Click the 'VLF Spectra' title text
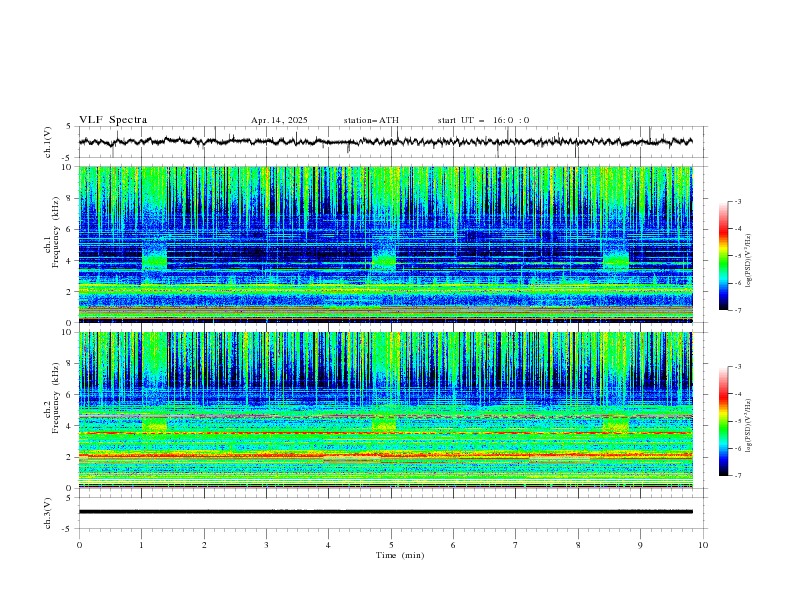The height and width of the screenshot is (612, 792). click(x=113, y=120)
